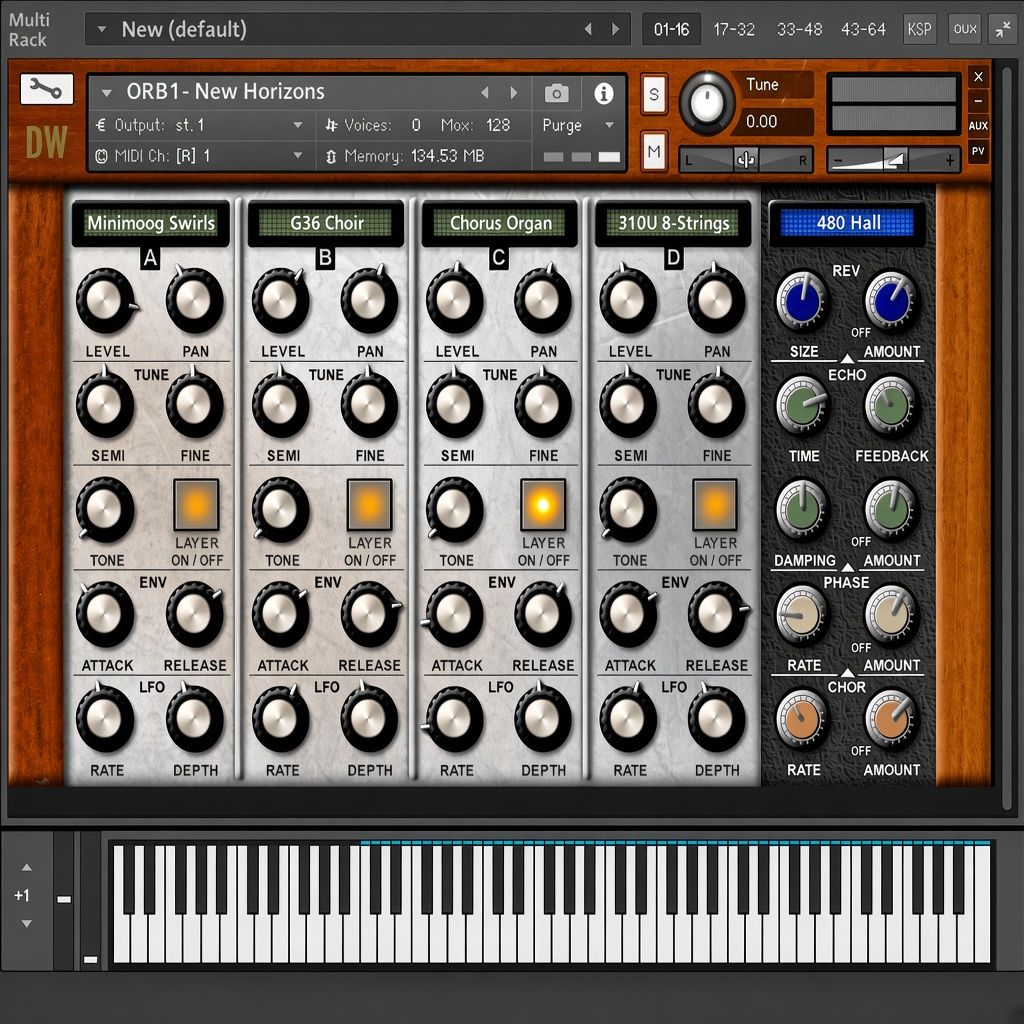Open the ORB1 instrument name dropdown
This screenshot has width=1024, height=1024.
click(107, 93)
